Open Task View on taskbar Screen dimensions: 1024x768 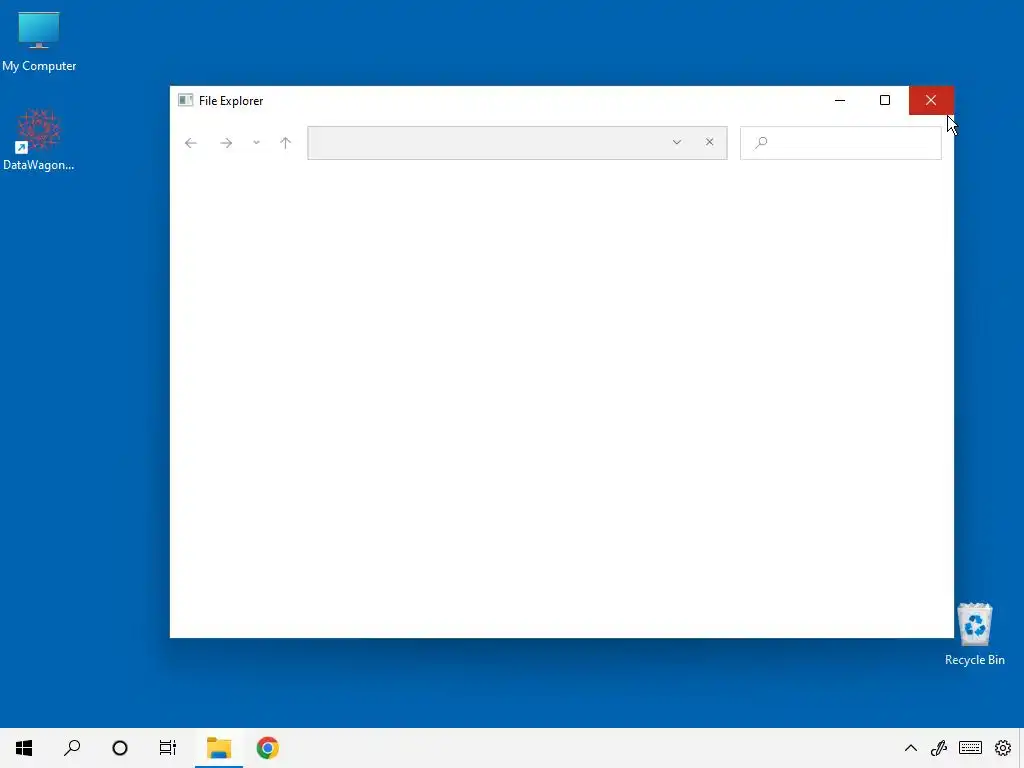[168, 748]
